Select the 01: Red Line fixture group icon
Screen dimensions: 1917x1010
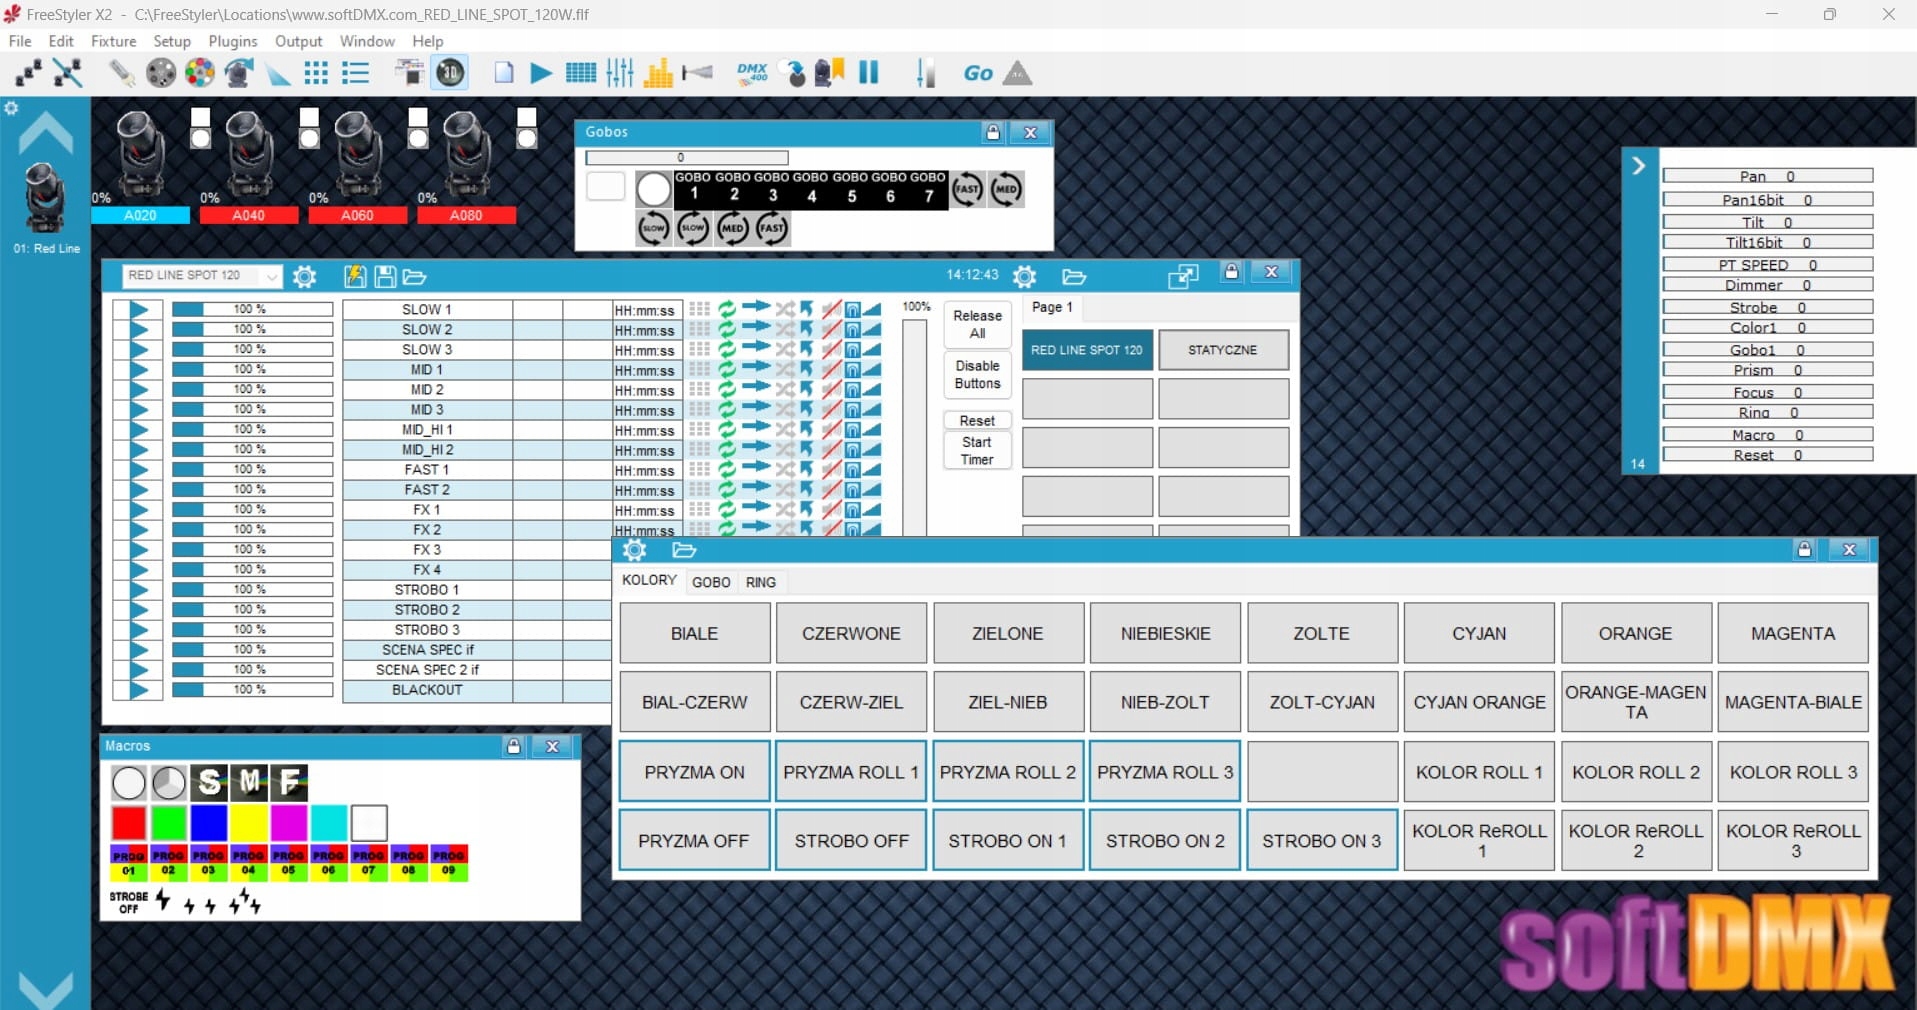click(x=45, y=198)
